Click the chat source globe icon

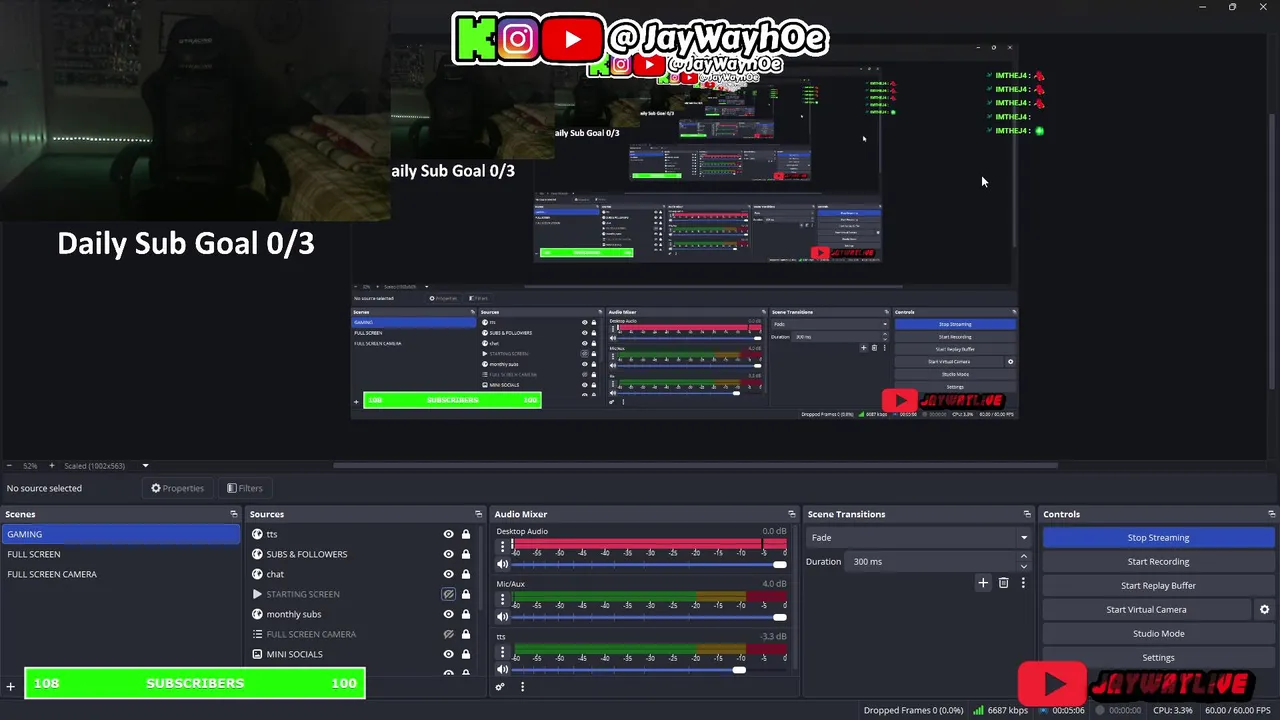[257, 574]
